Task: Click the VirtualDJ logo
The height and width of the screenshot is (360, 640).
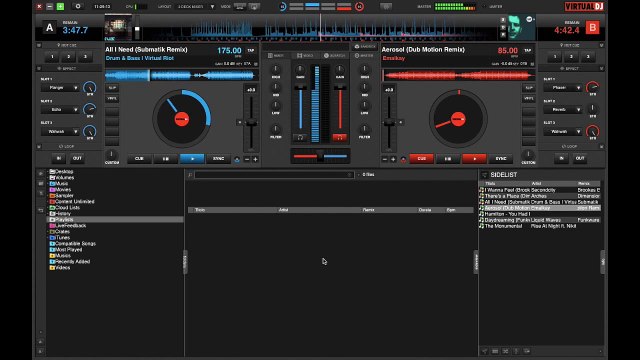Action: 584,7
